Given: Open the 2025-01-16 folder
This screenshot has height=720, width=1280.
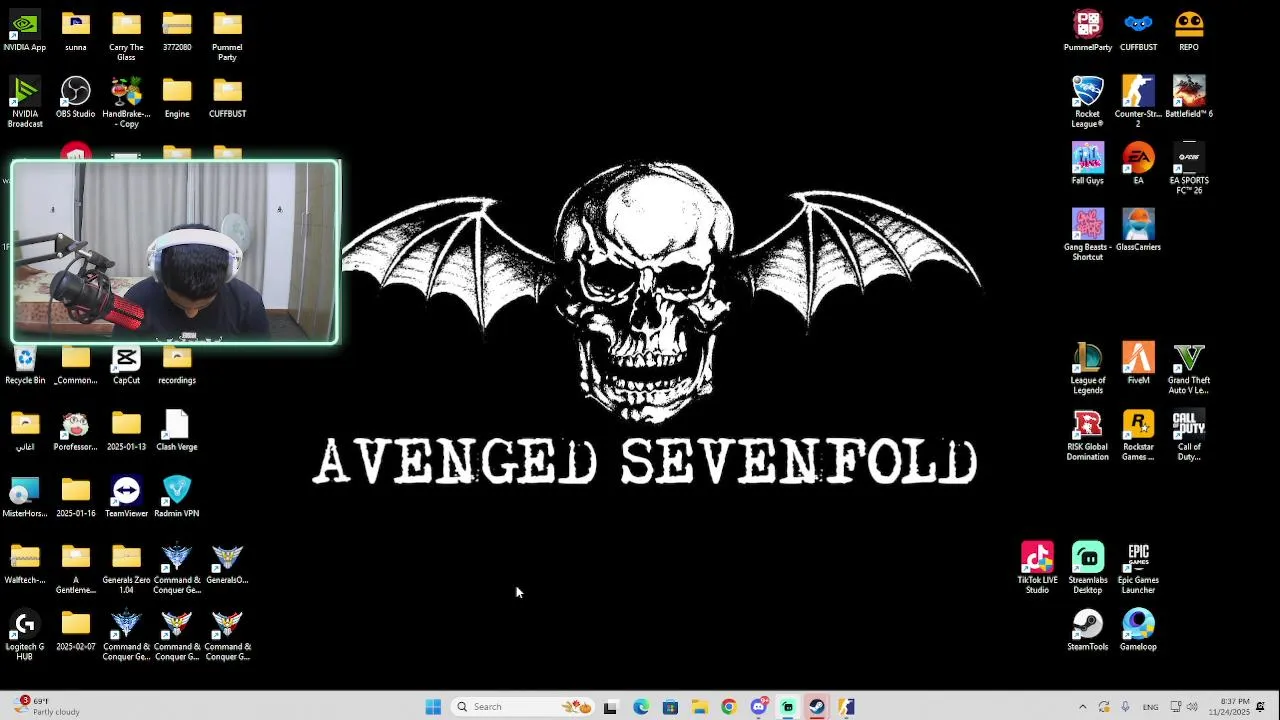Looking at the screenshot, I should [x=76, y=498].
